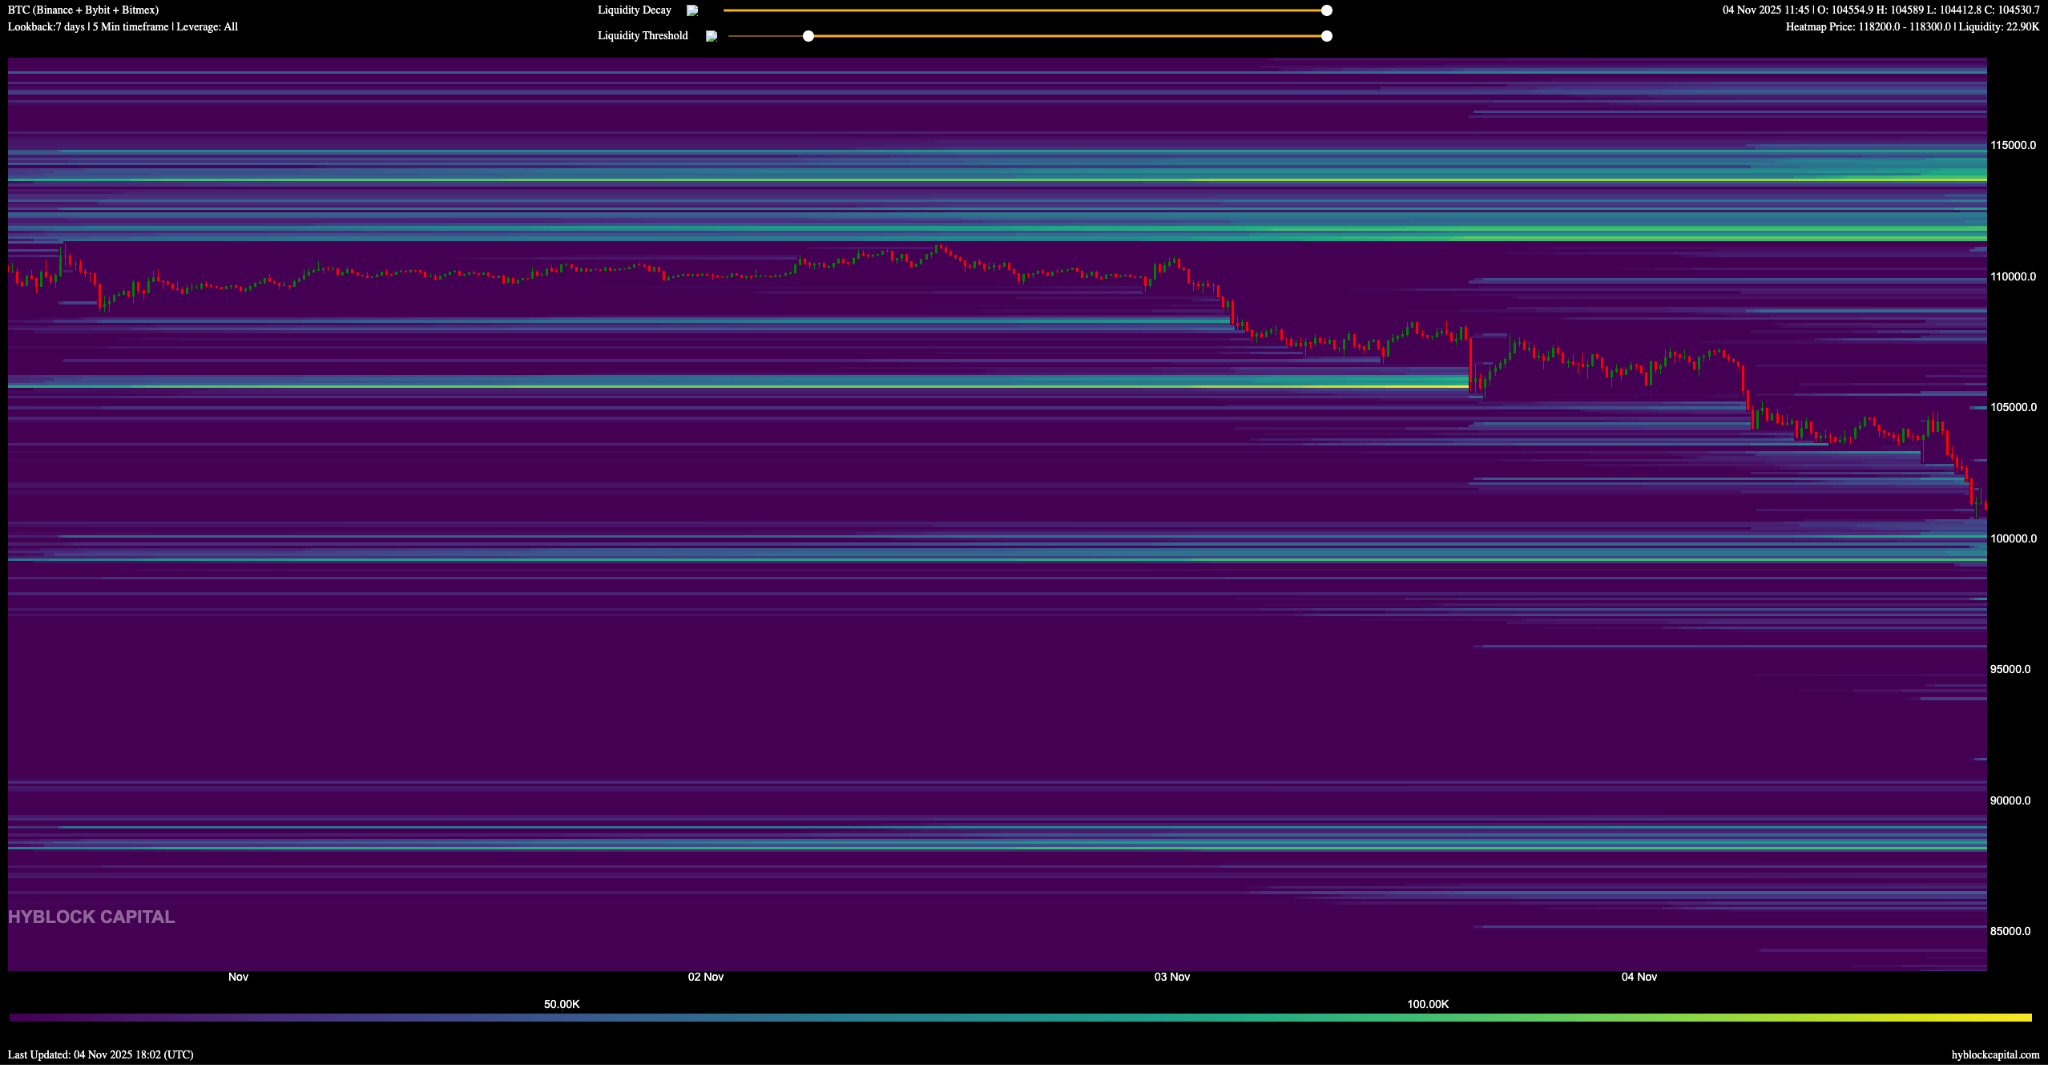Click the Last Updated timestamp text

(100, 1054)
